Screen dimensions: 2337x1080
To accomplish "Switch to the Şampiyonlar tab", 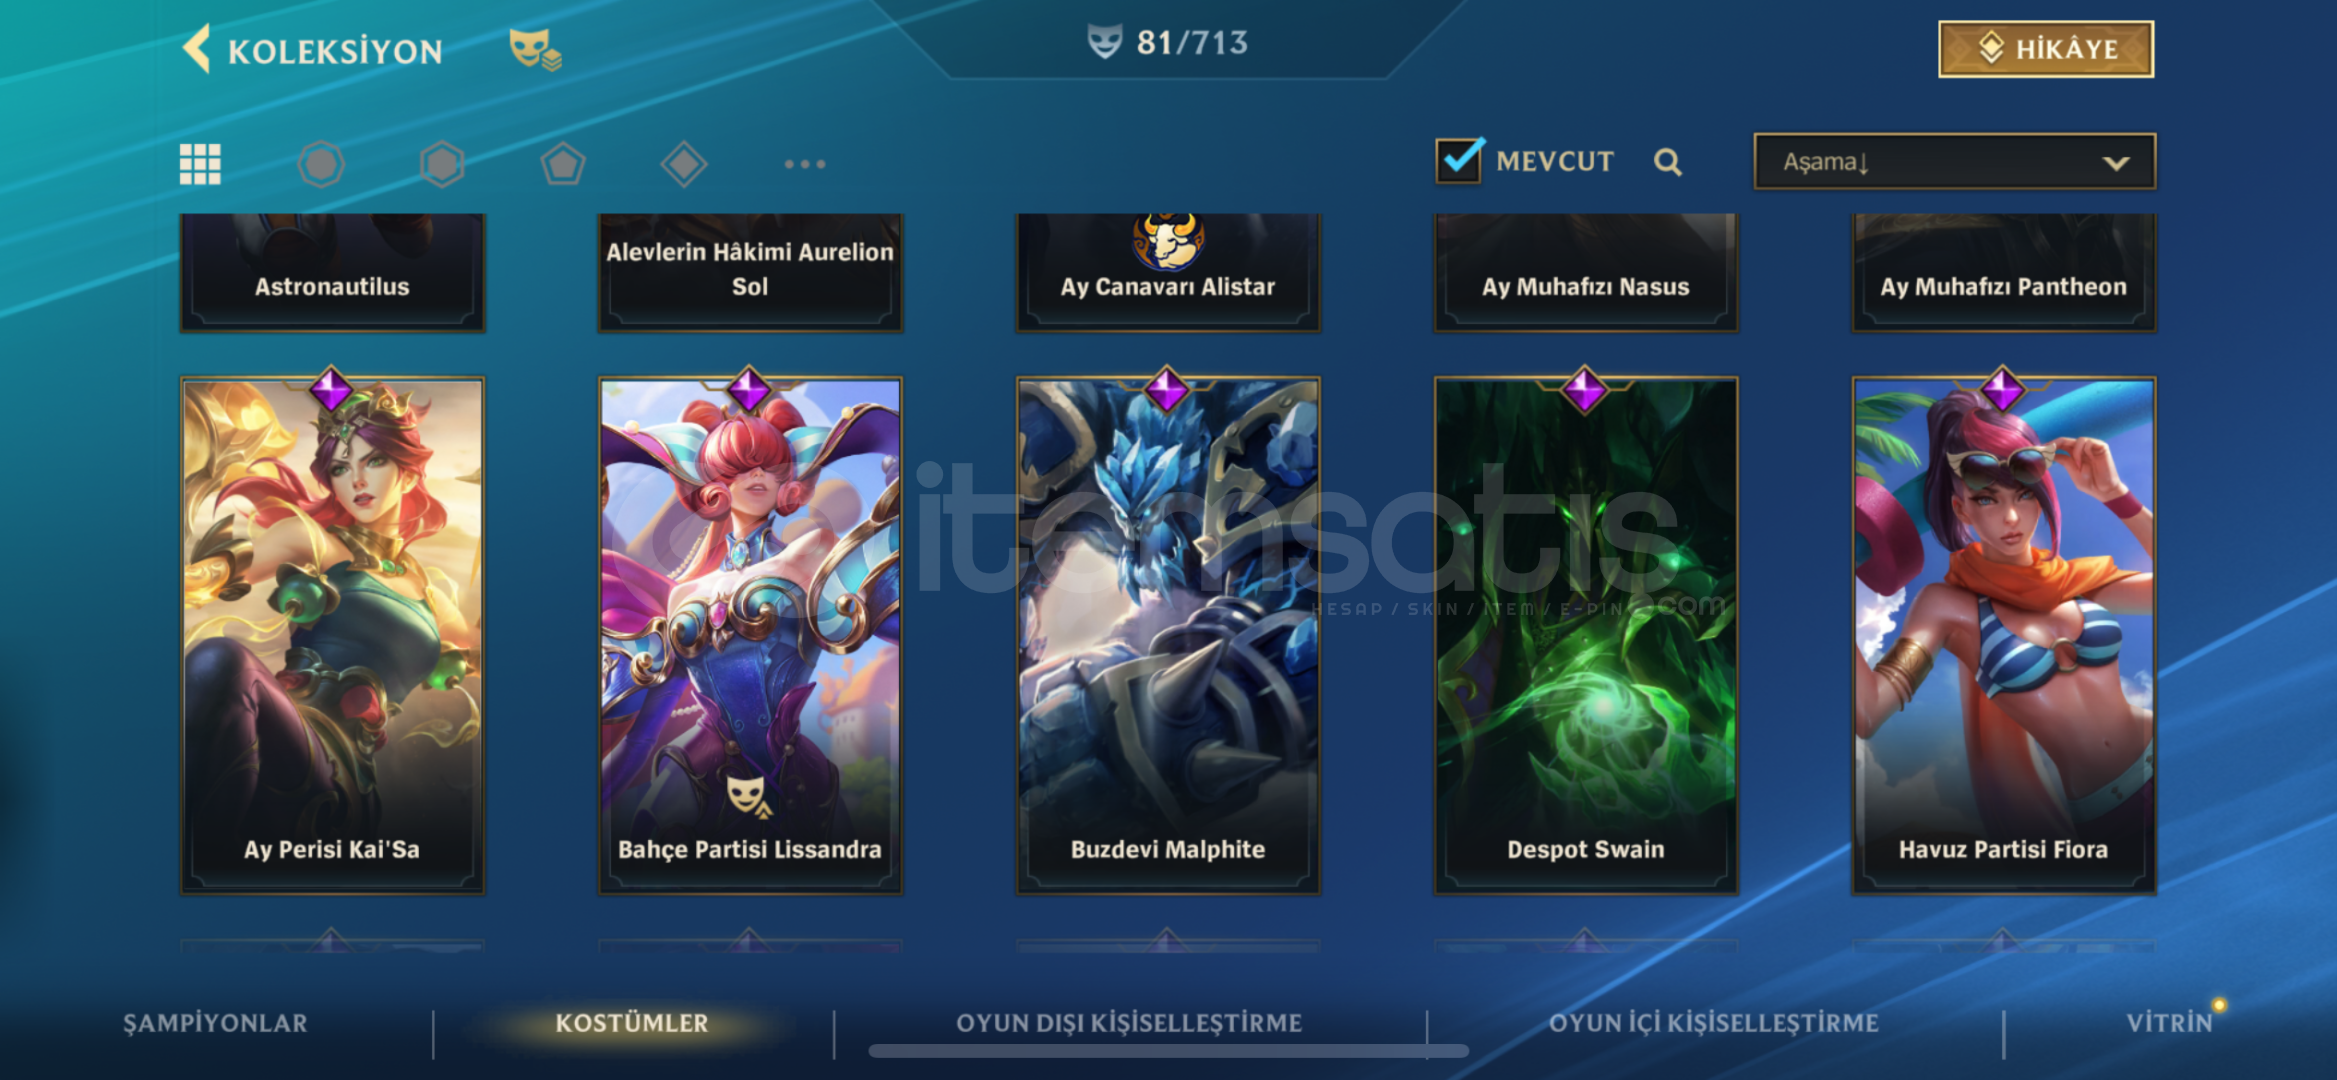I will coord(215,1023).
